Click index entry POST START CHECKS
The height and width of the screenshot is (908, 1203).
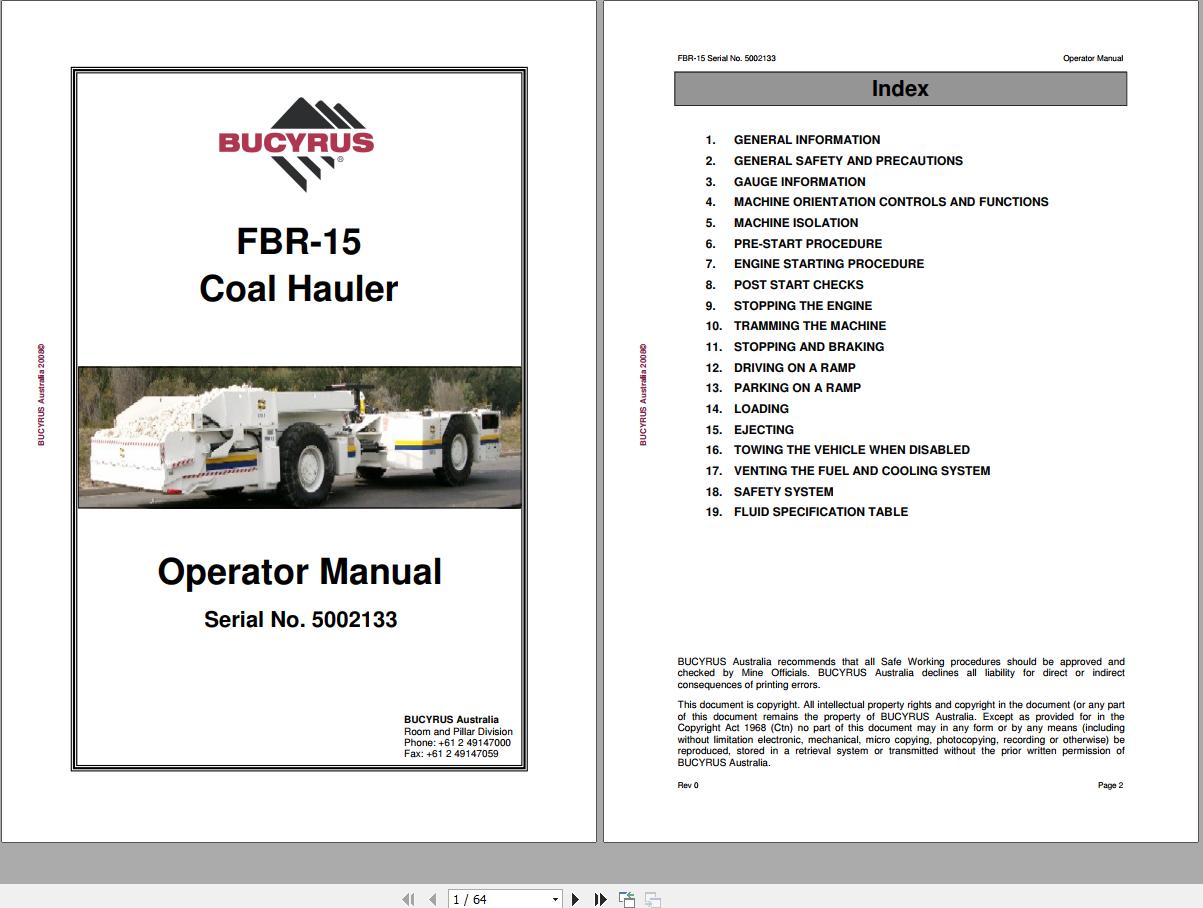799,285
